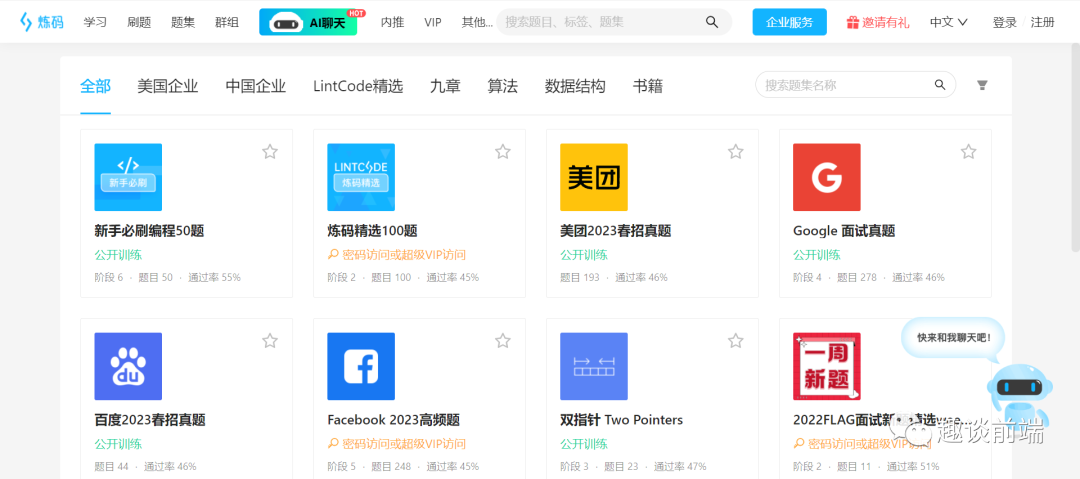Click the 邀请有礼 link

click(x=885, y=22)
